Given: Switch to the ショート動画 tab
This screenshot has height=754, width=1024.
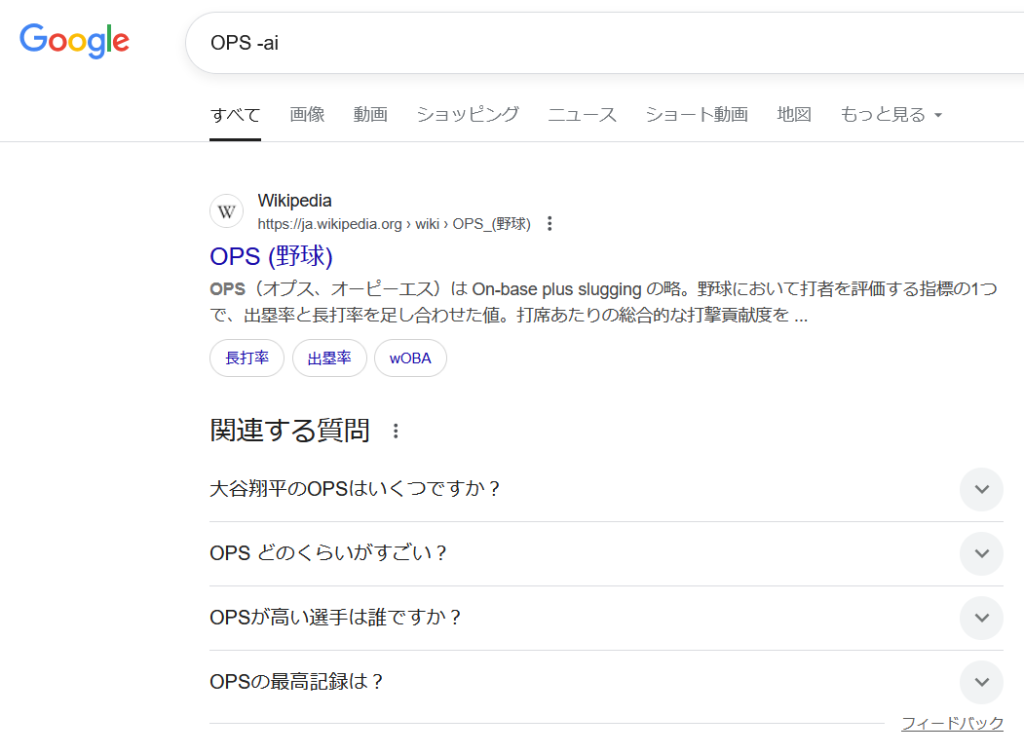Looking at the screenshot, I should coord(696,115).
